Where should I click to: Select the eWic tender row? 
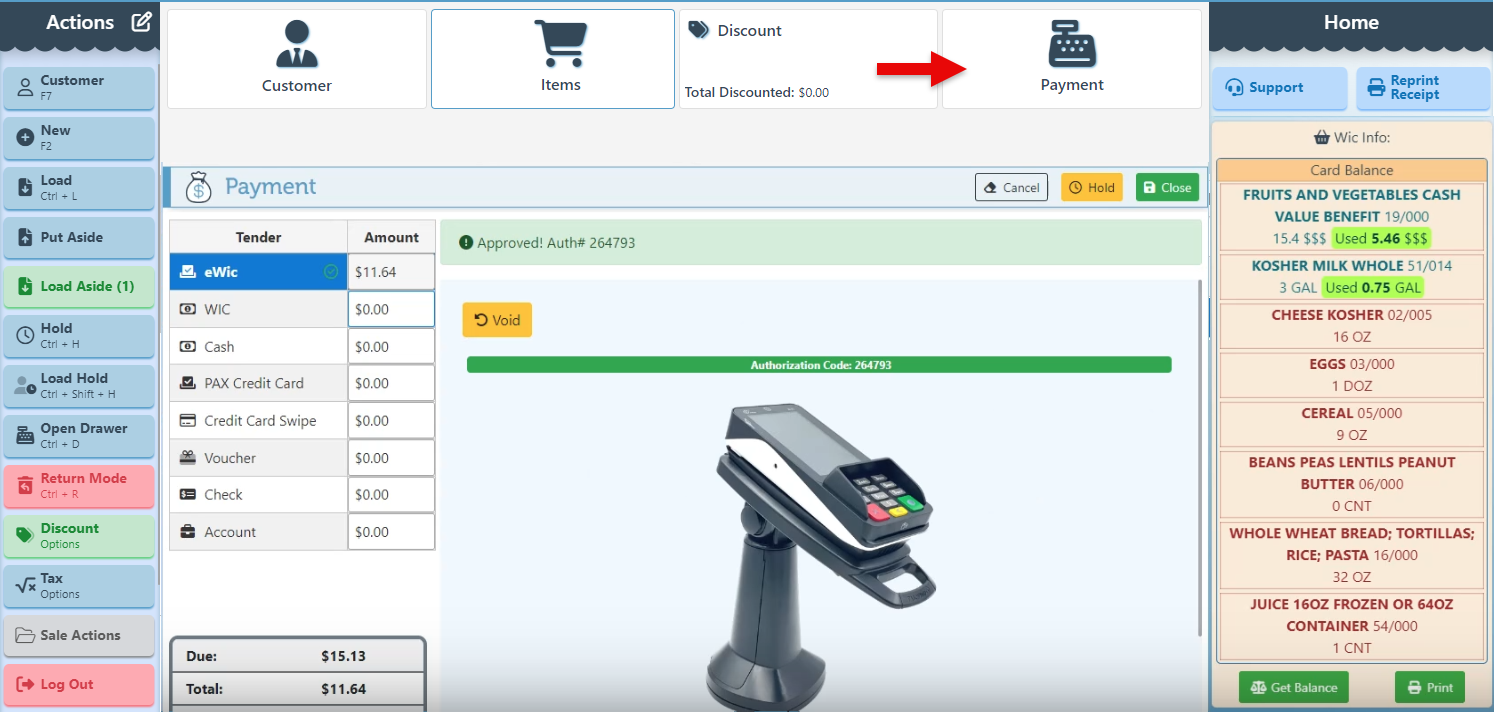tap(258, 272)
